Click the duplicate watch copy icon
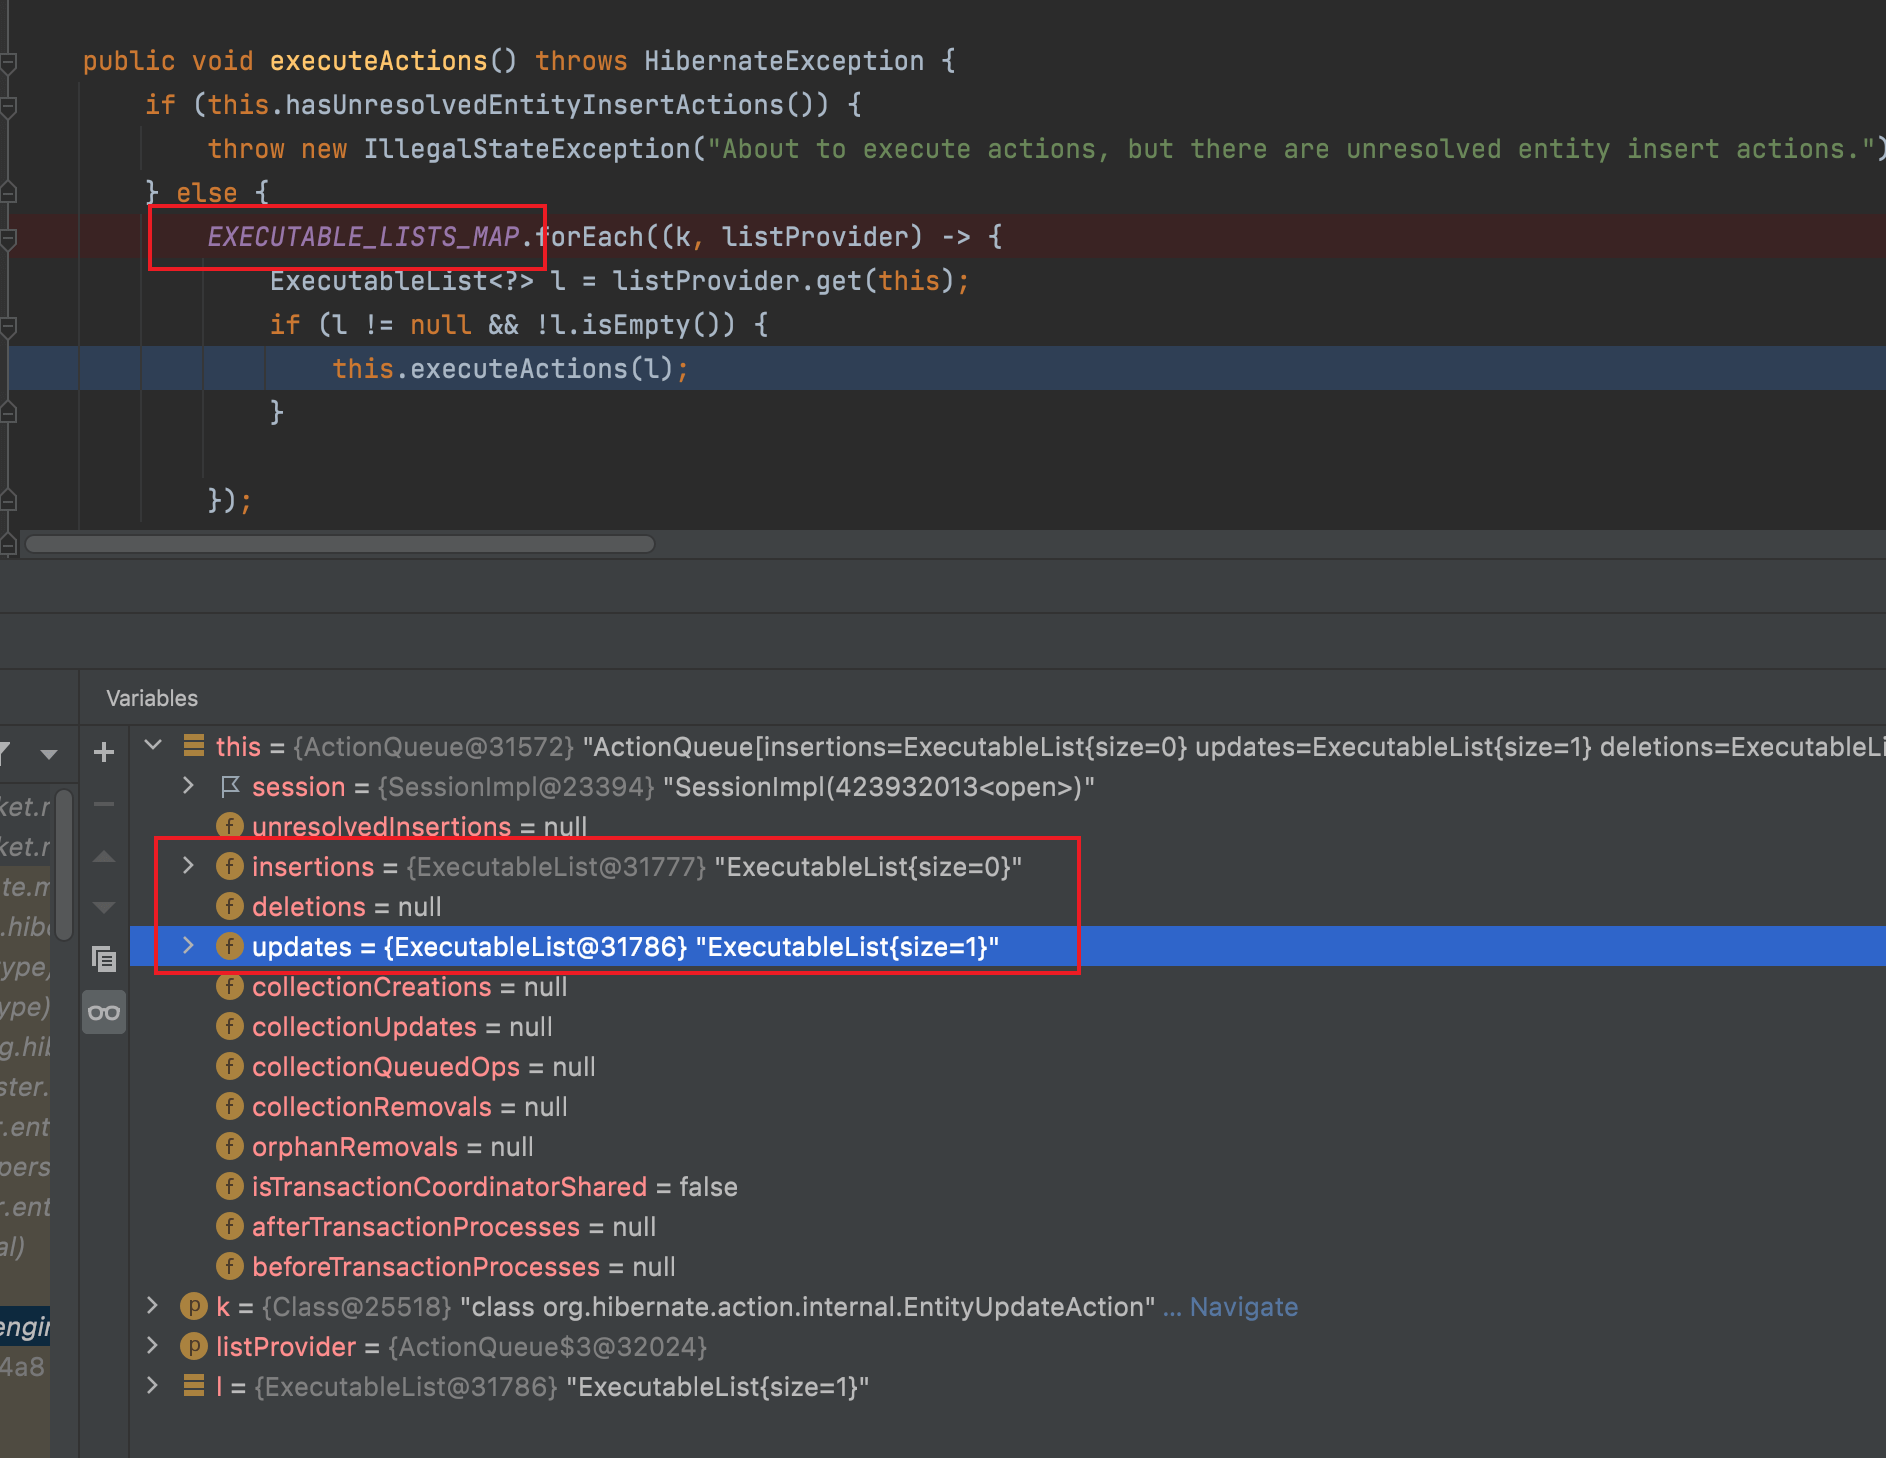Image resolution: width=1886 pixels, height=1458 pixels. coord(104,960)
